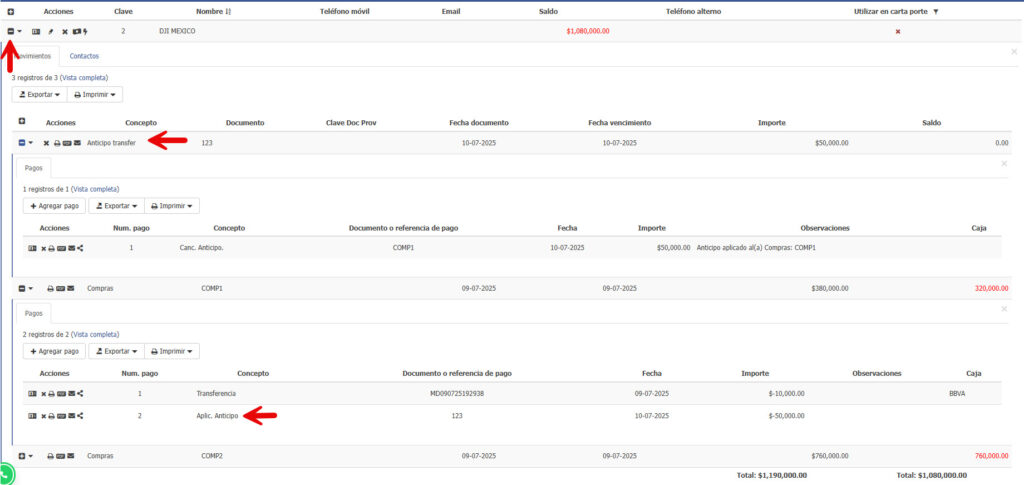Click the delete X icon for DJI MEXICO
This screenshot has height=485, width=1024.
[64, 31]
